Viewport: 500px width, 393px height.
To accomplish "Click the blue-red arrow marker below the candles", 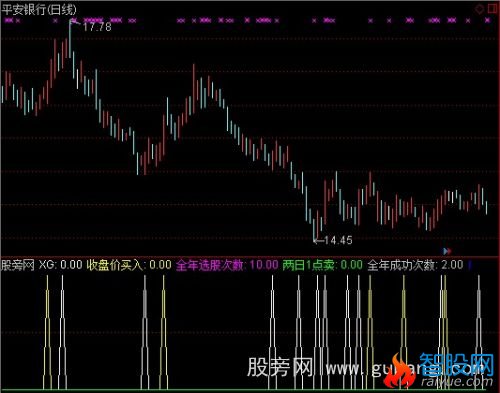I will coord(447,251).
